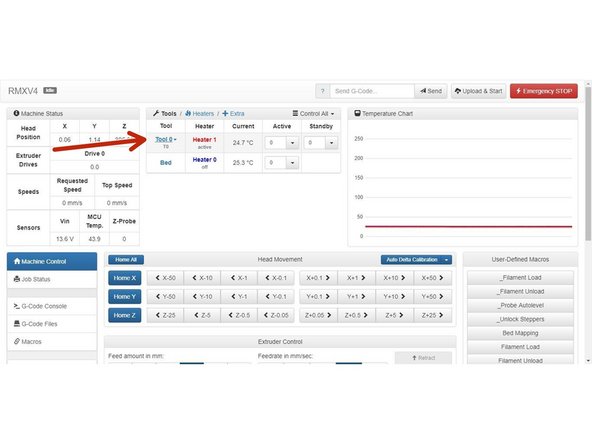This screenshot has width=592, height=444.
Task: Move head Z+0.05
Action: click(318, 315)
